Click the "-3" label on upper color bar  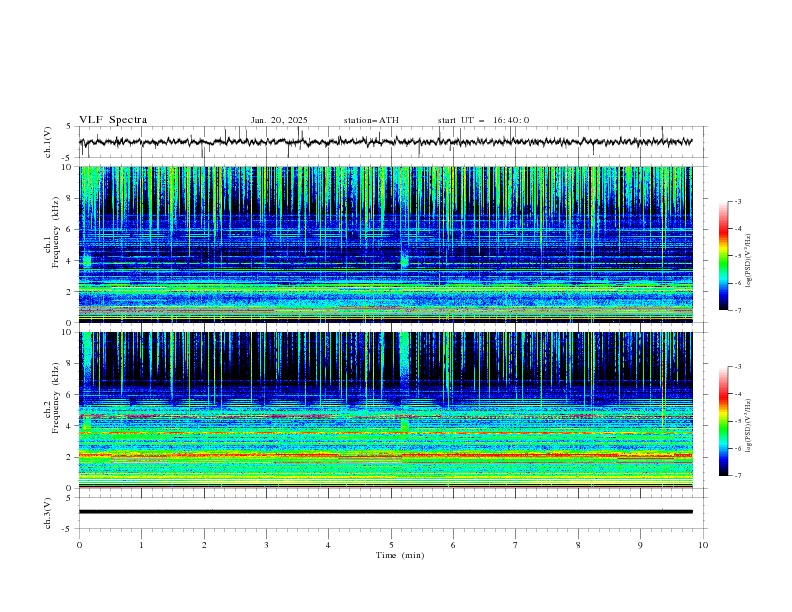(738, 201)
